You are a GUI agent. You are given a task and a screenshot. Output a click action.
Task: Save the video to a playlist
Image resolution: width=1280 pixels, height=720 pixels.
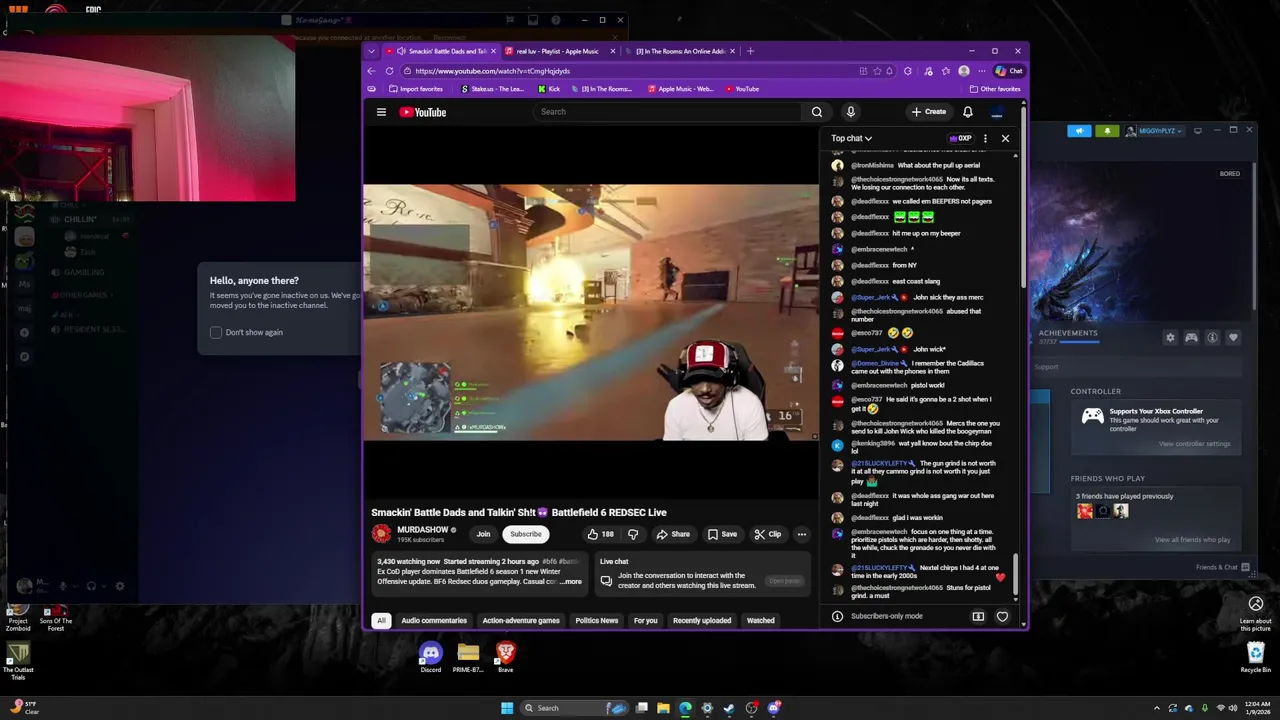point(722,534)
